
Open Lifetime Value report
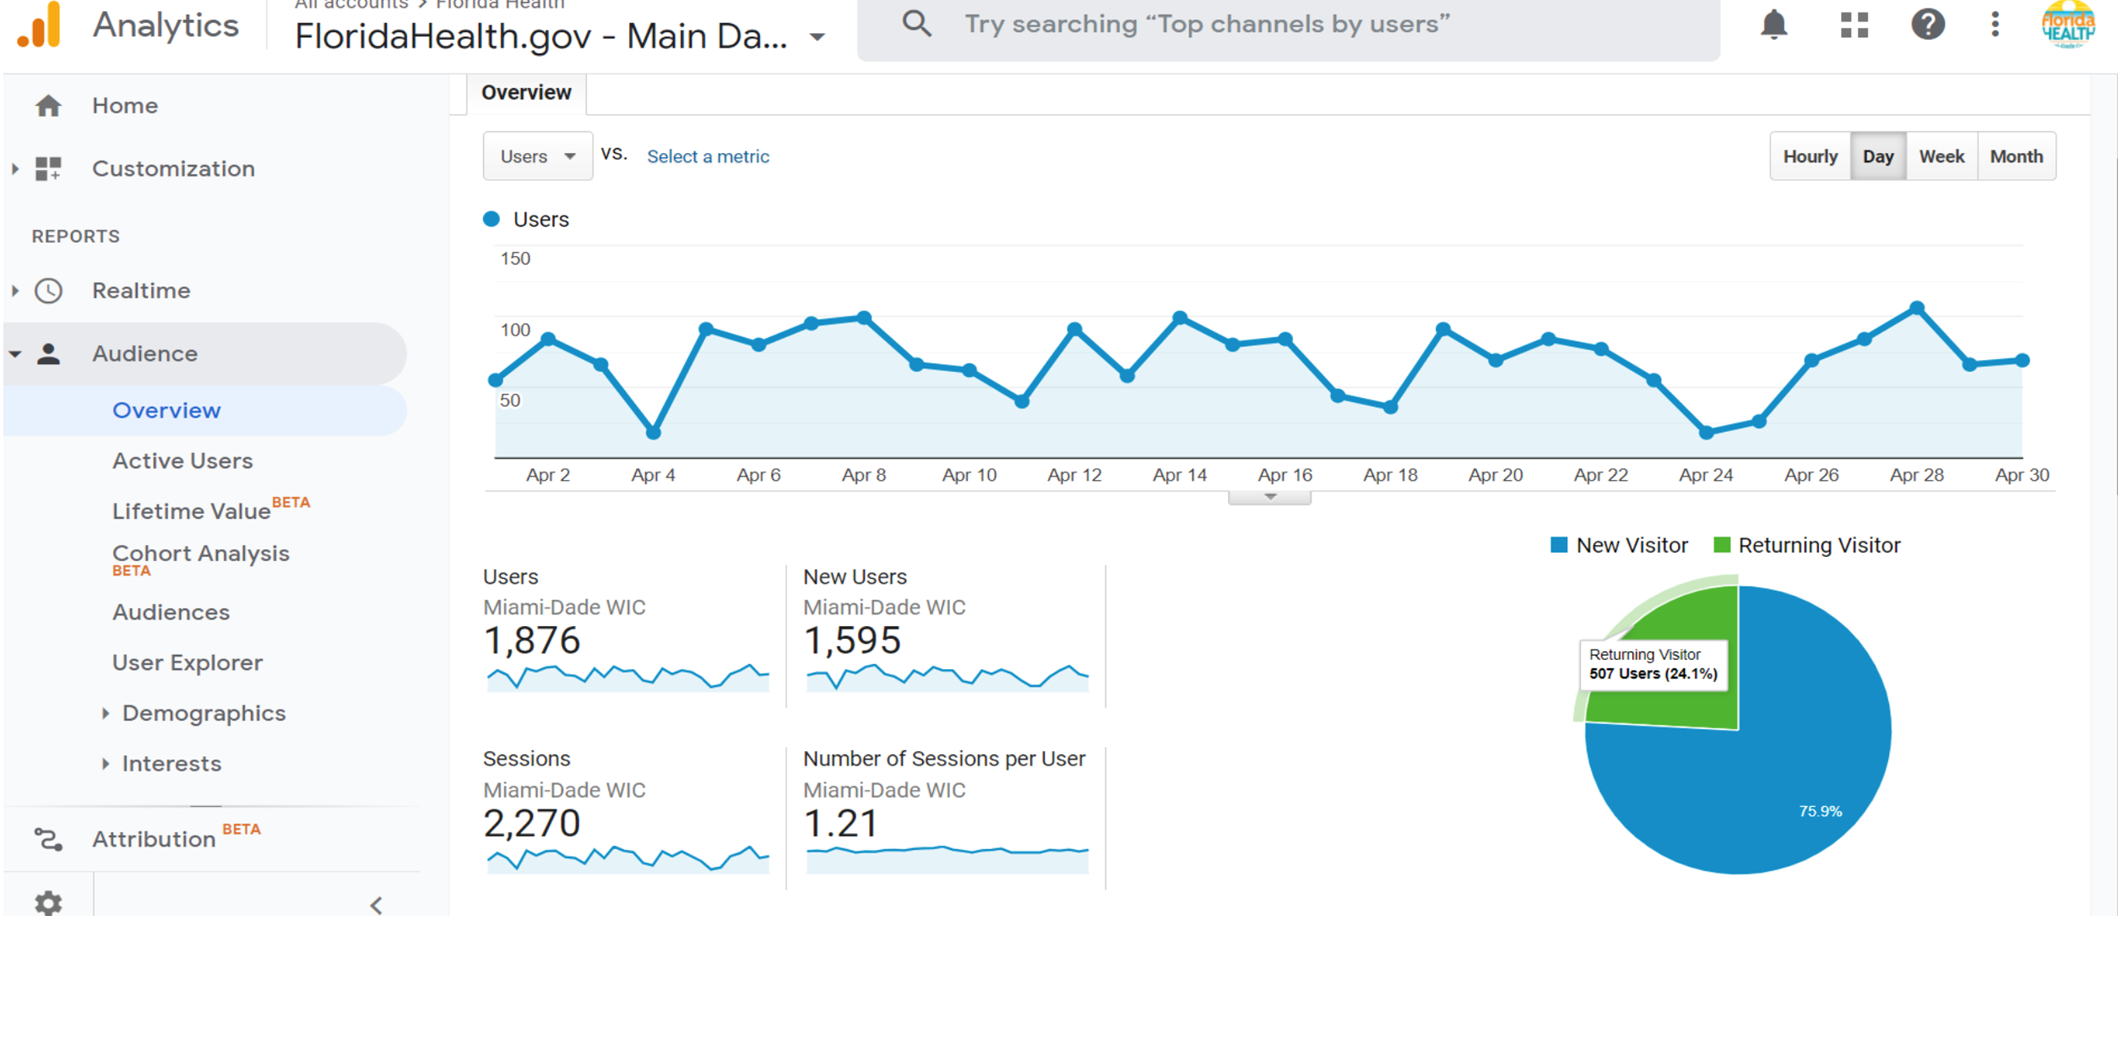[191, 511]
